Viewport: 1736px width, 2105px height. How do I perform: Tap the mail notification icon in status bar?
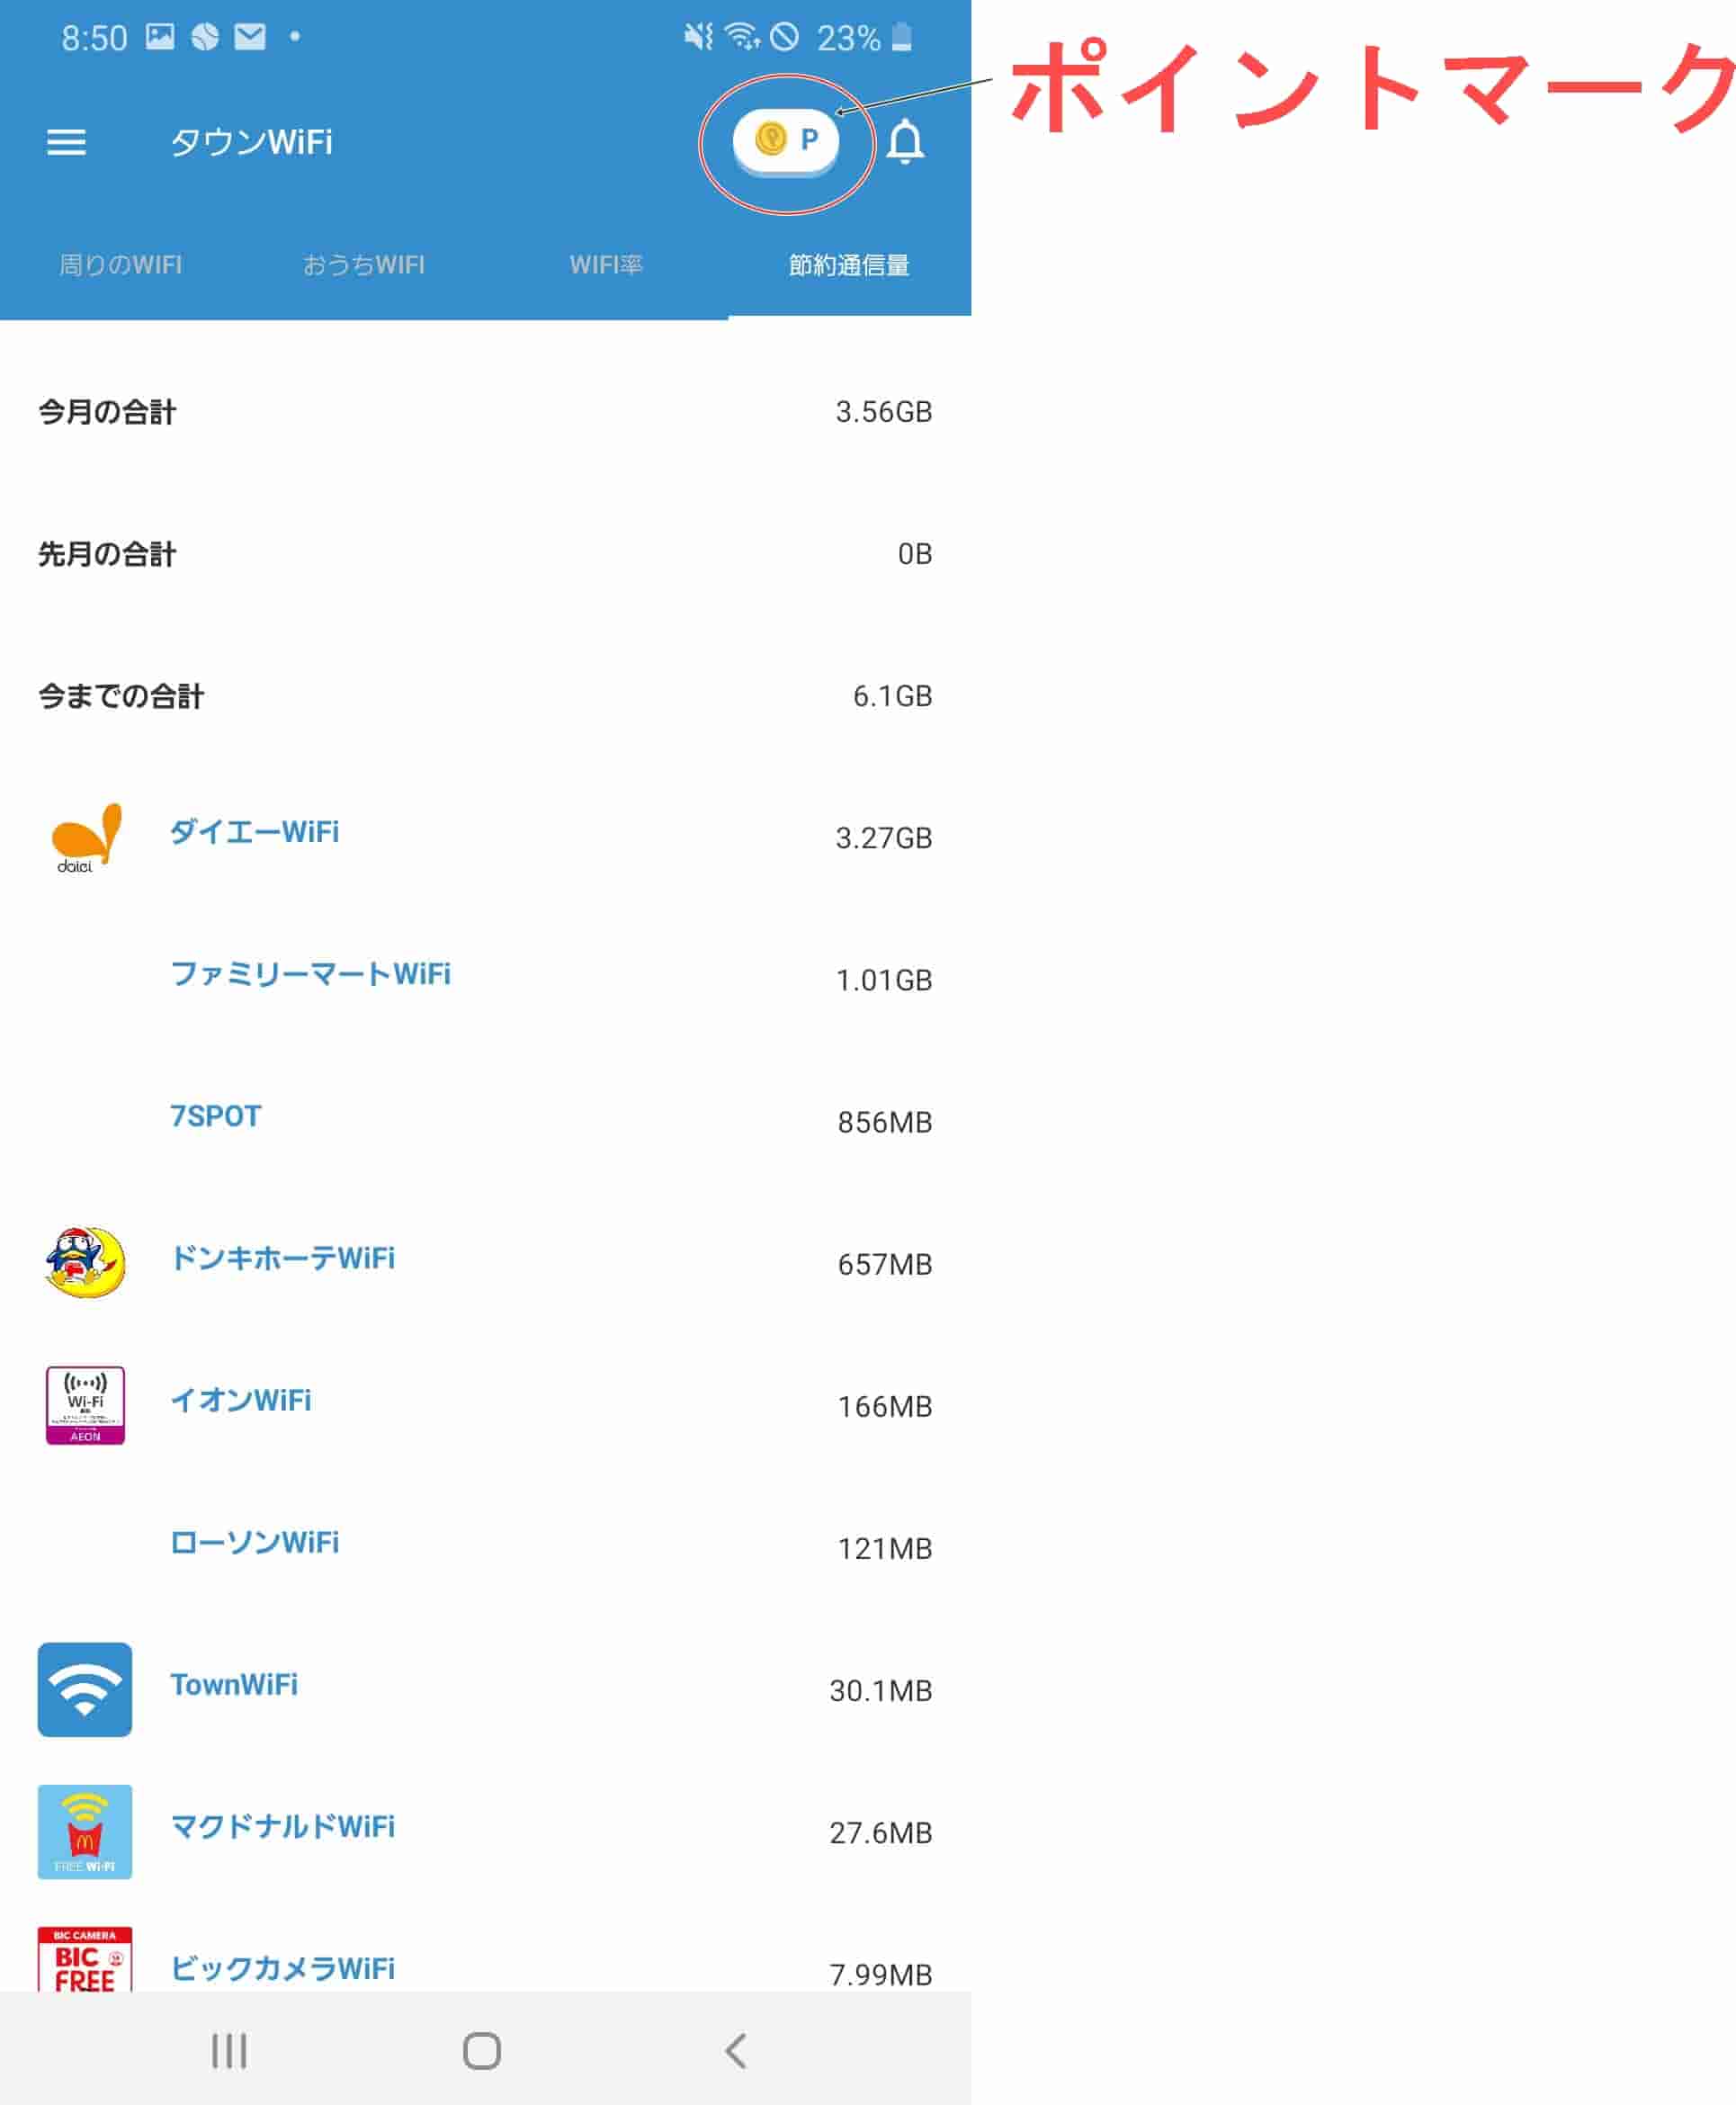tap(250, 37)
